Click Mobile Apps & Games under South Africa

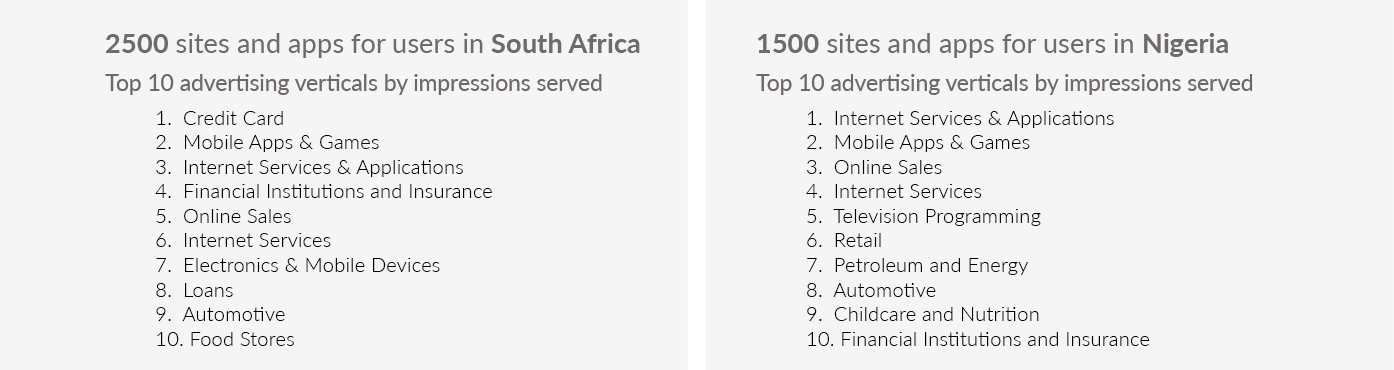[281, 142]
